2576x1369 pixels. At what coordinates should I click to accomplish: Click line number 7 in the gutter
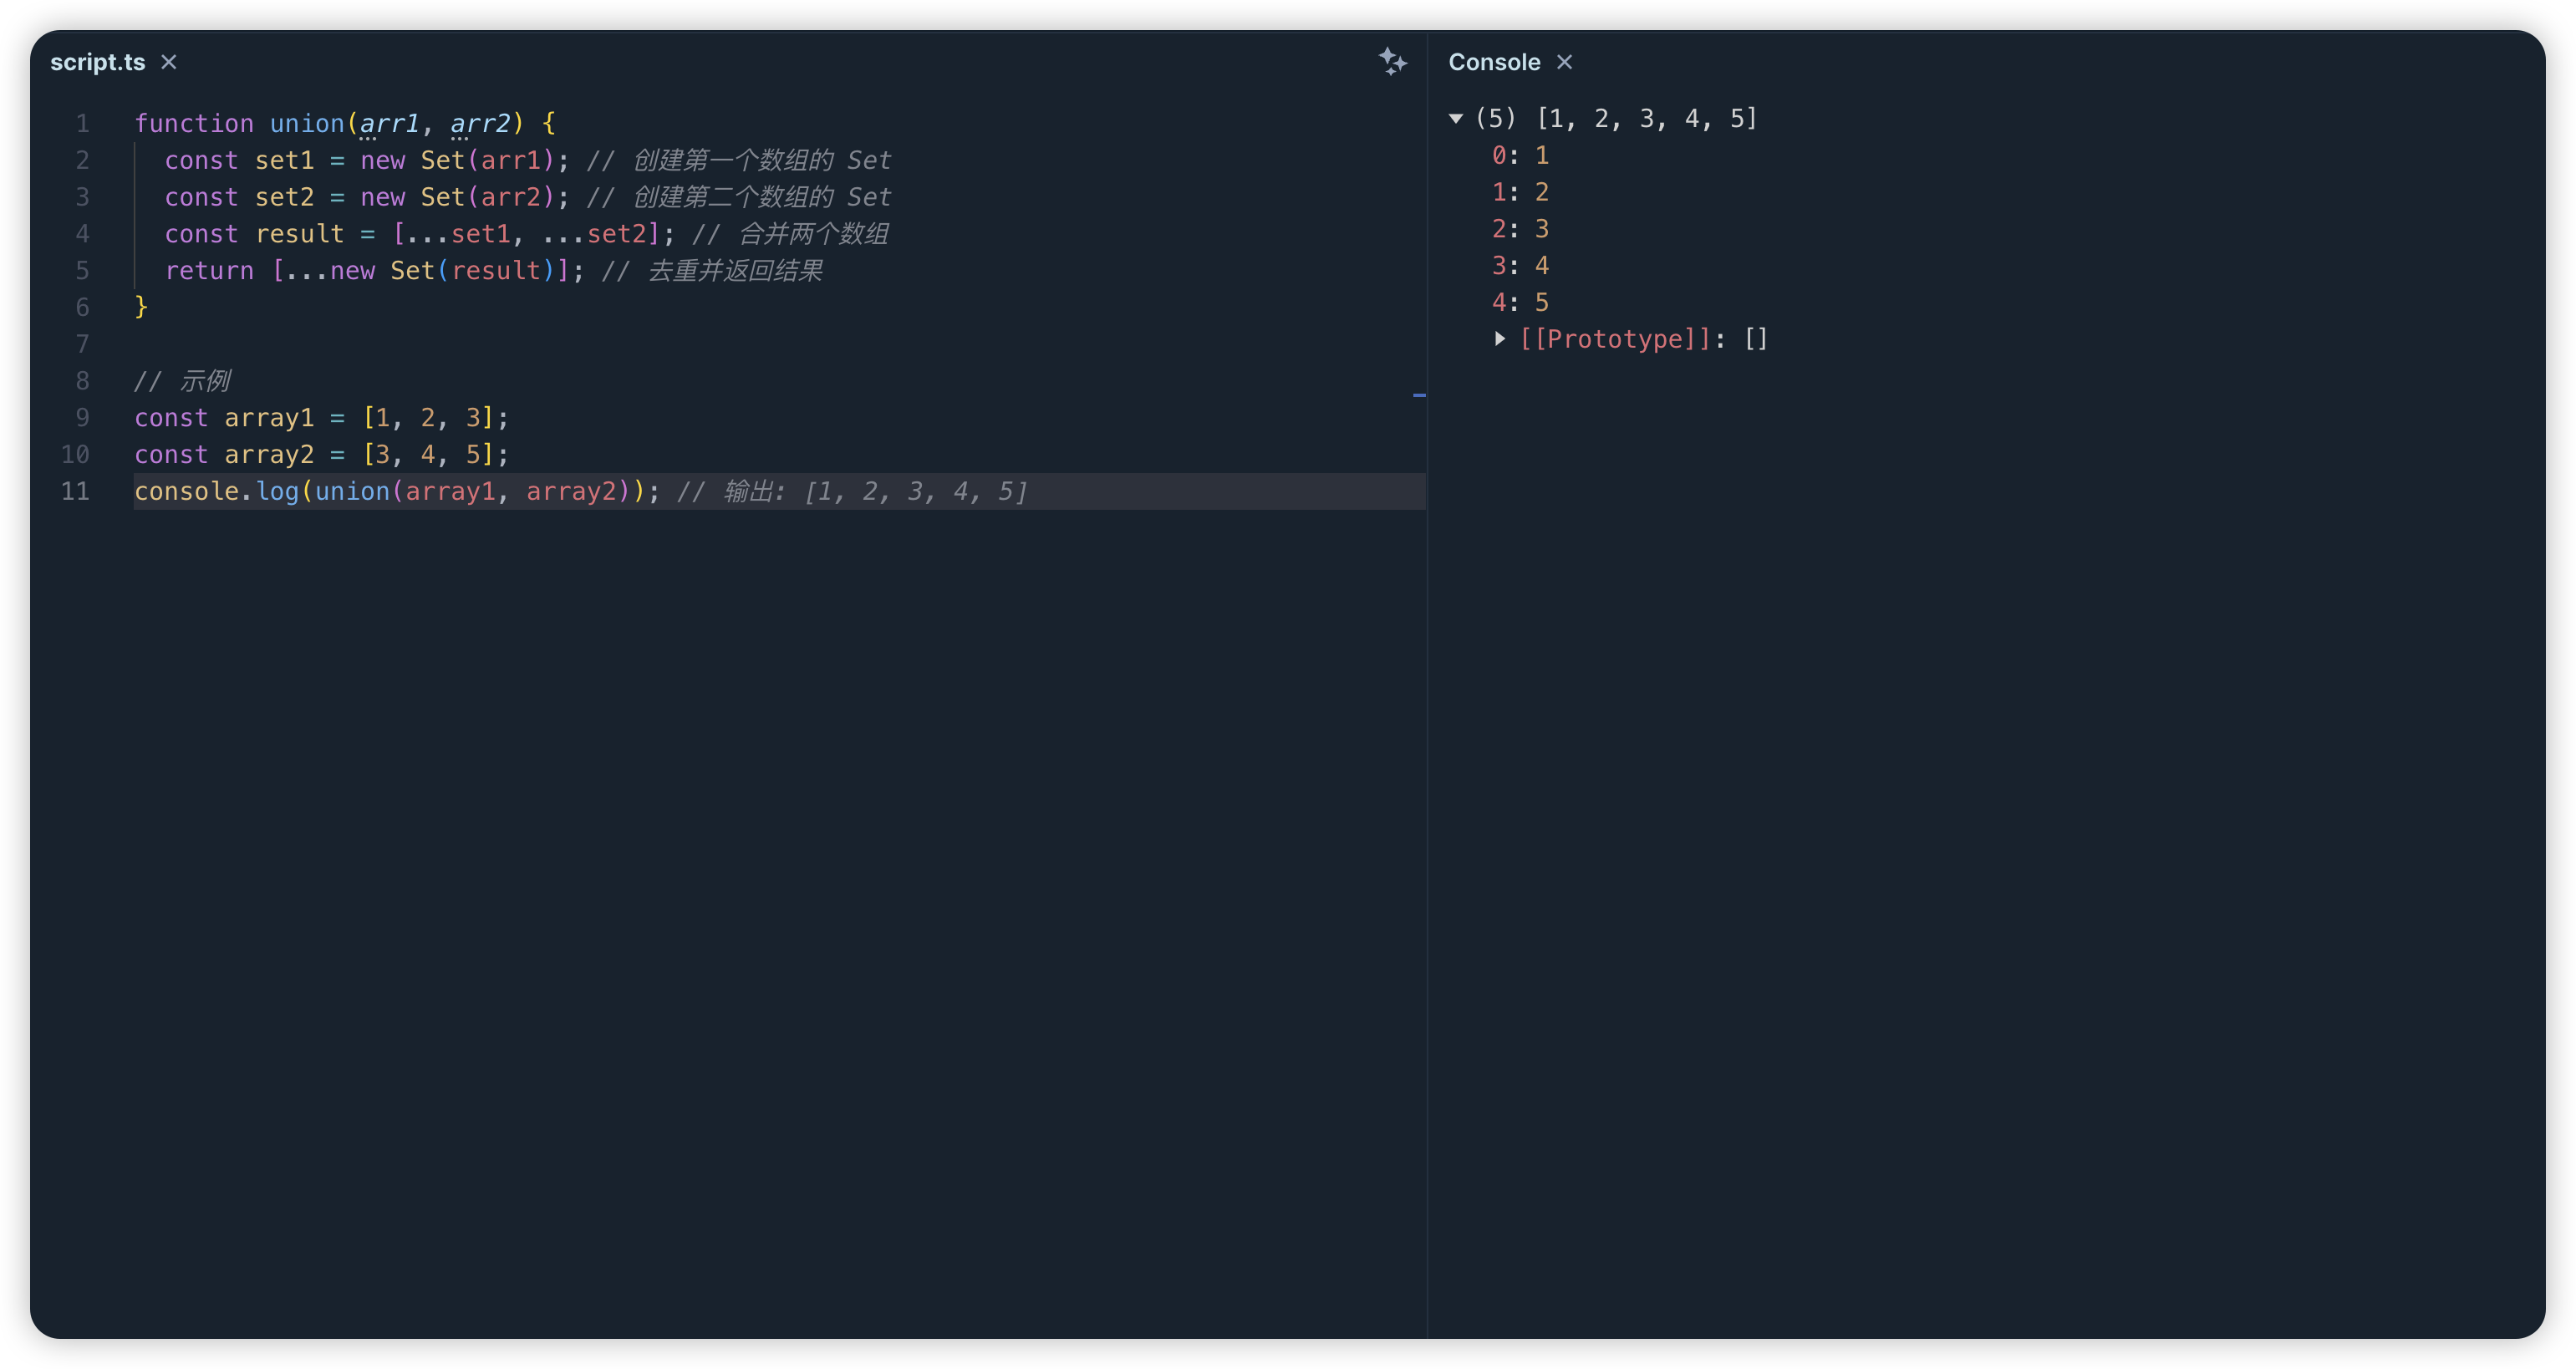(x=83, y=344)
